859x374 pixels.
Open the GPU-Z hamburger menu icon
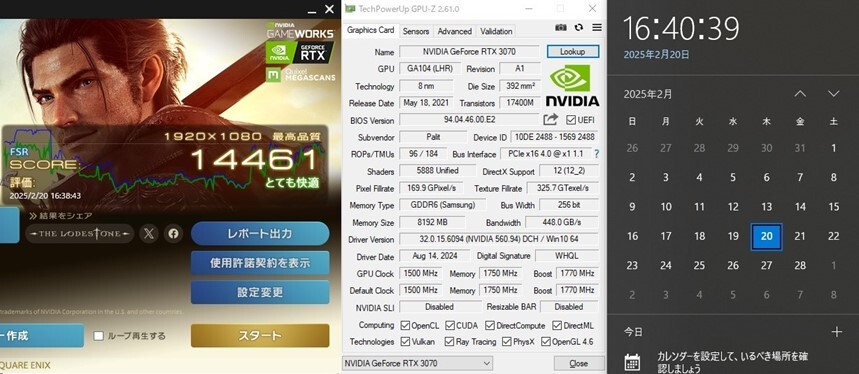point(597,27)
